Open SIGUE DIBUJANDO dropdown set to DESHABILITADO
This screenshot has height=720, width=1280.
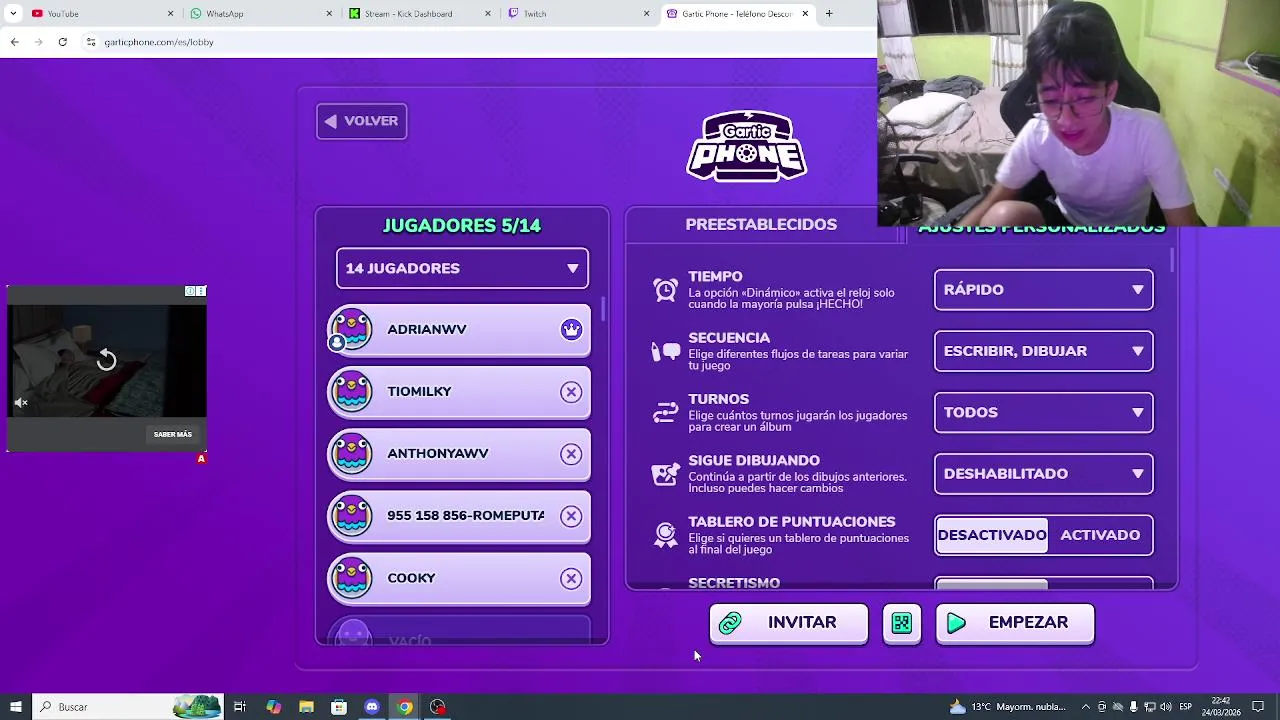pos(1043,474)
